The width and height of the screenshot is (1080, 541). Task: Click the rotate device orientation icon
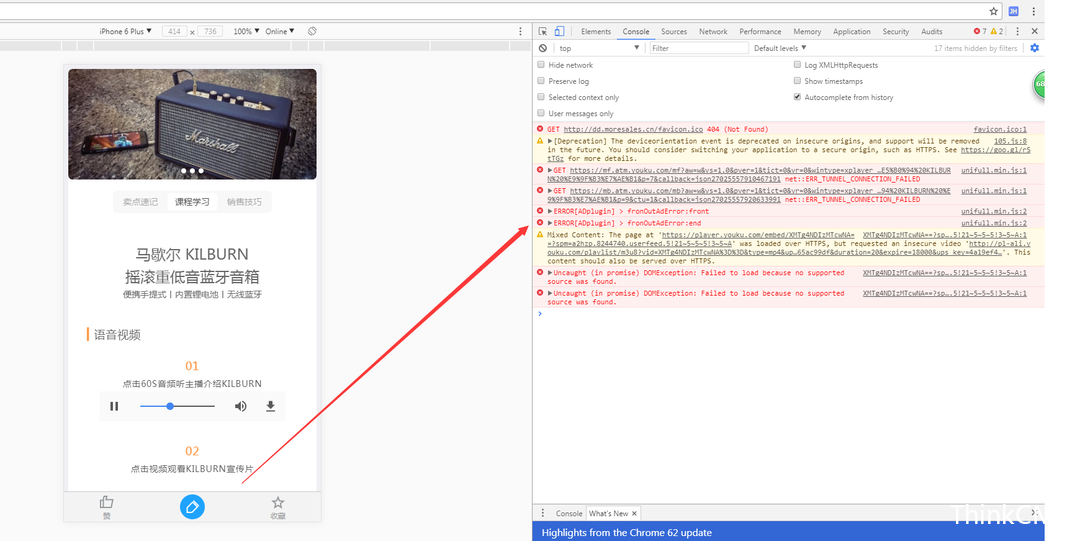point(312,31)
